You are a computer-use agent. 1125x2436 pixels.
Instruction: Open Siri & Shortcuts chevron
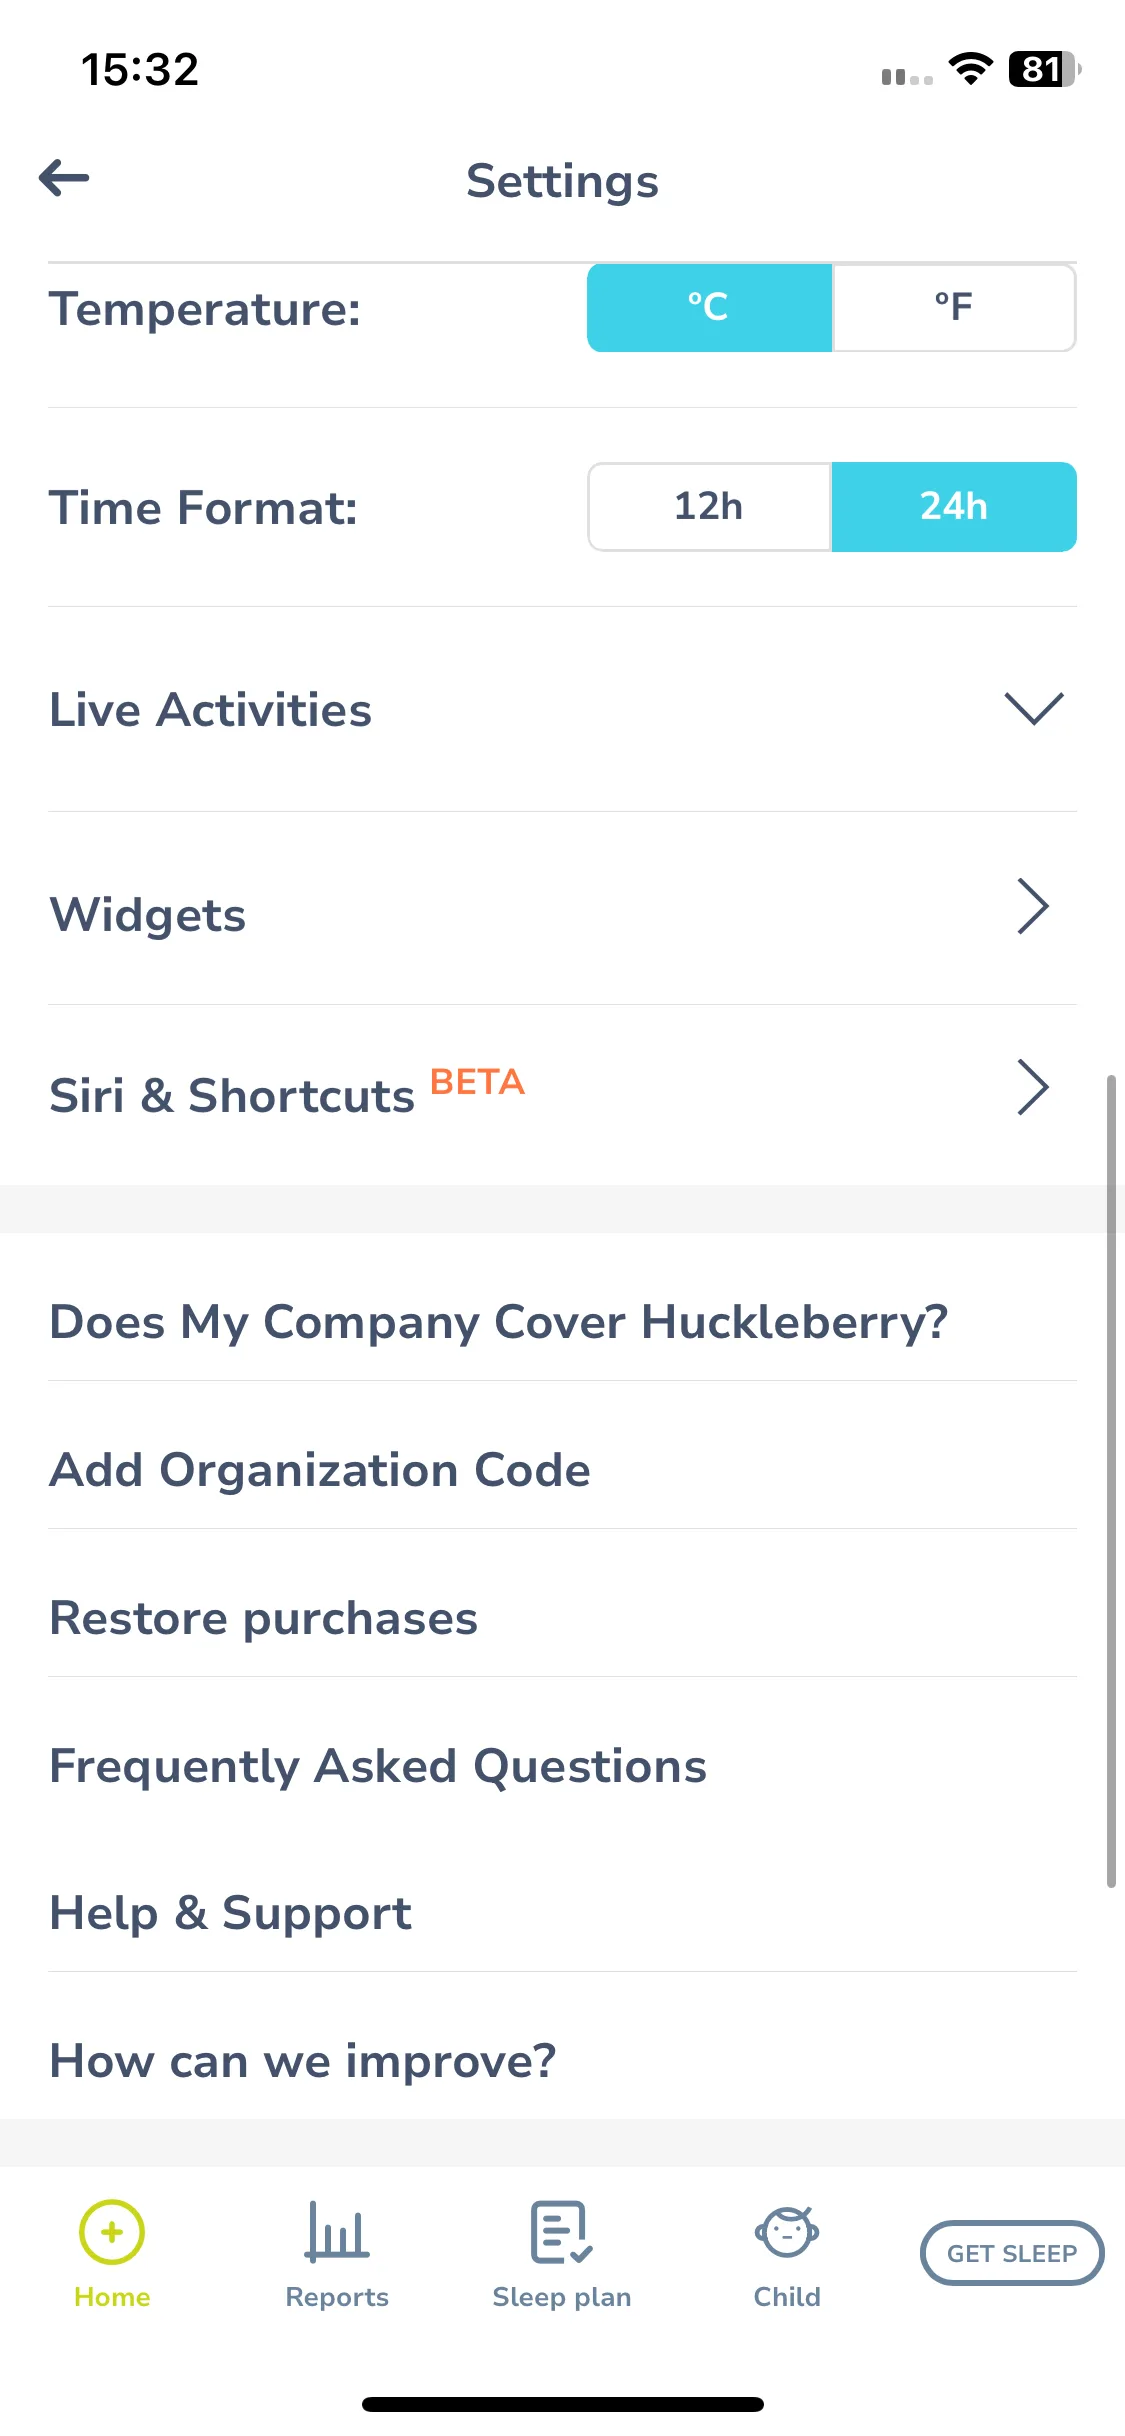1033,1087
